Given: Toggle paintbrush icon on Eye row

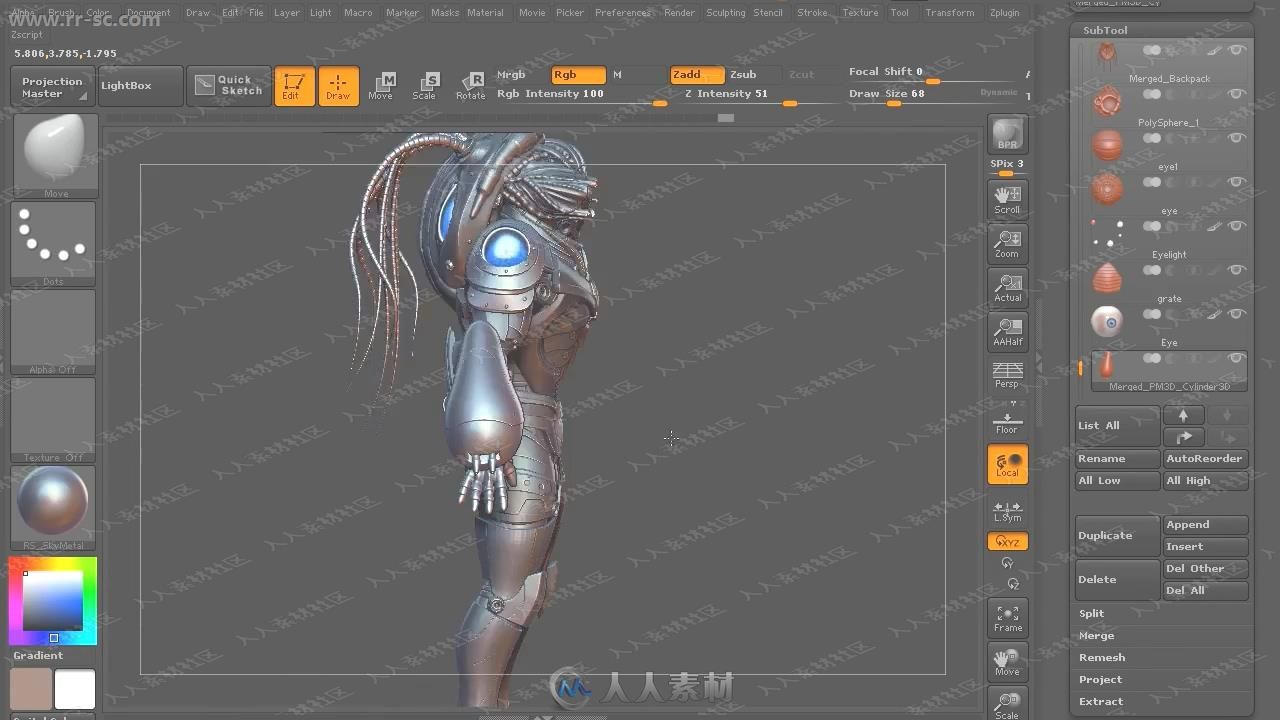Looking at the screenshot, I should click(x=1214, y=314).
